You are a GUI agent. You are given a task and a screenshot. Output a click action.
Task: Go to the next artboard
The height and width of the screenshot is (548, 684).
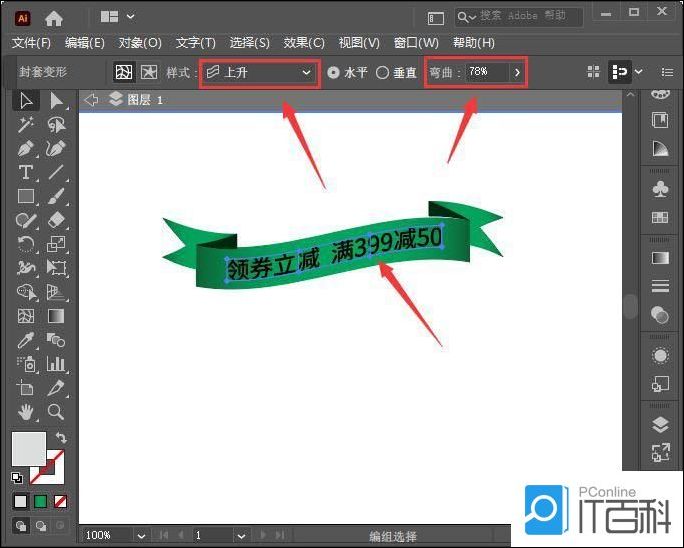point(263,535)
